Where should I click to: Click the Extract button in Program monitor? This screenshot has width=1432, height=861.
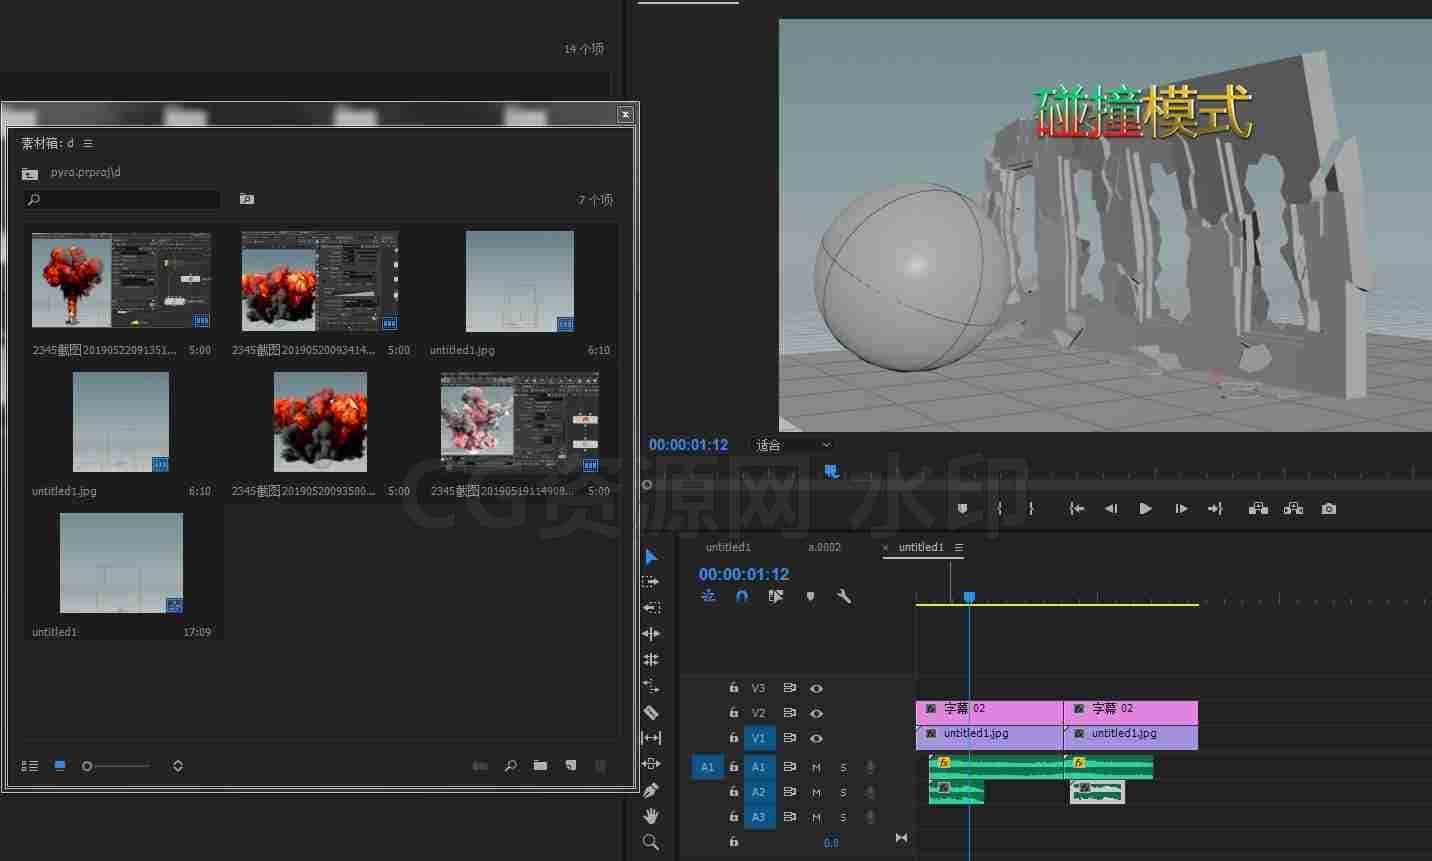pos(1293,509)
